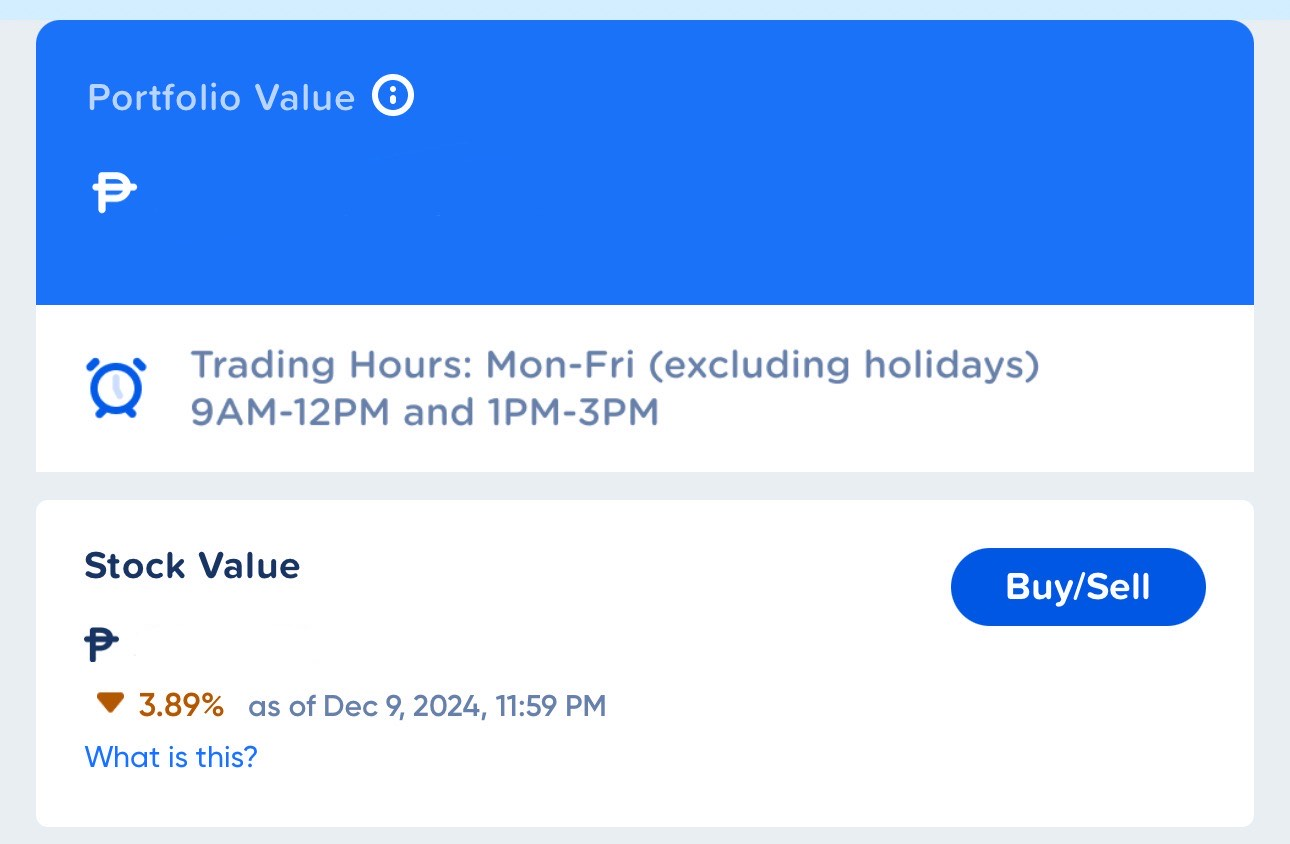Select the dark peso sign under Stock Value
Viewport: 1290px width, 844px height.
(x=102, y=645)
